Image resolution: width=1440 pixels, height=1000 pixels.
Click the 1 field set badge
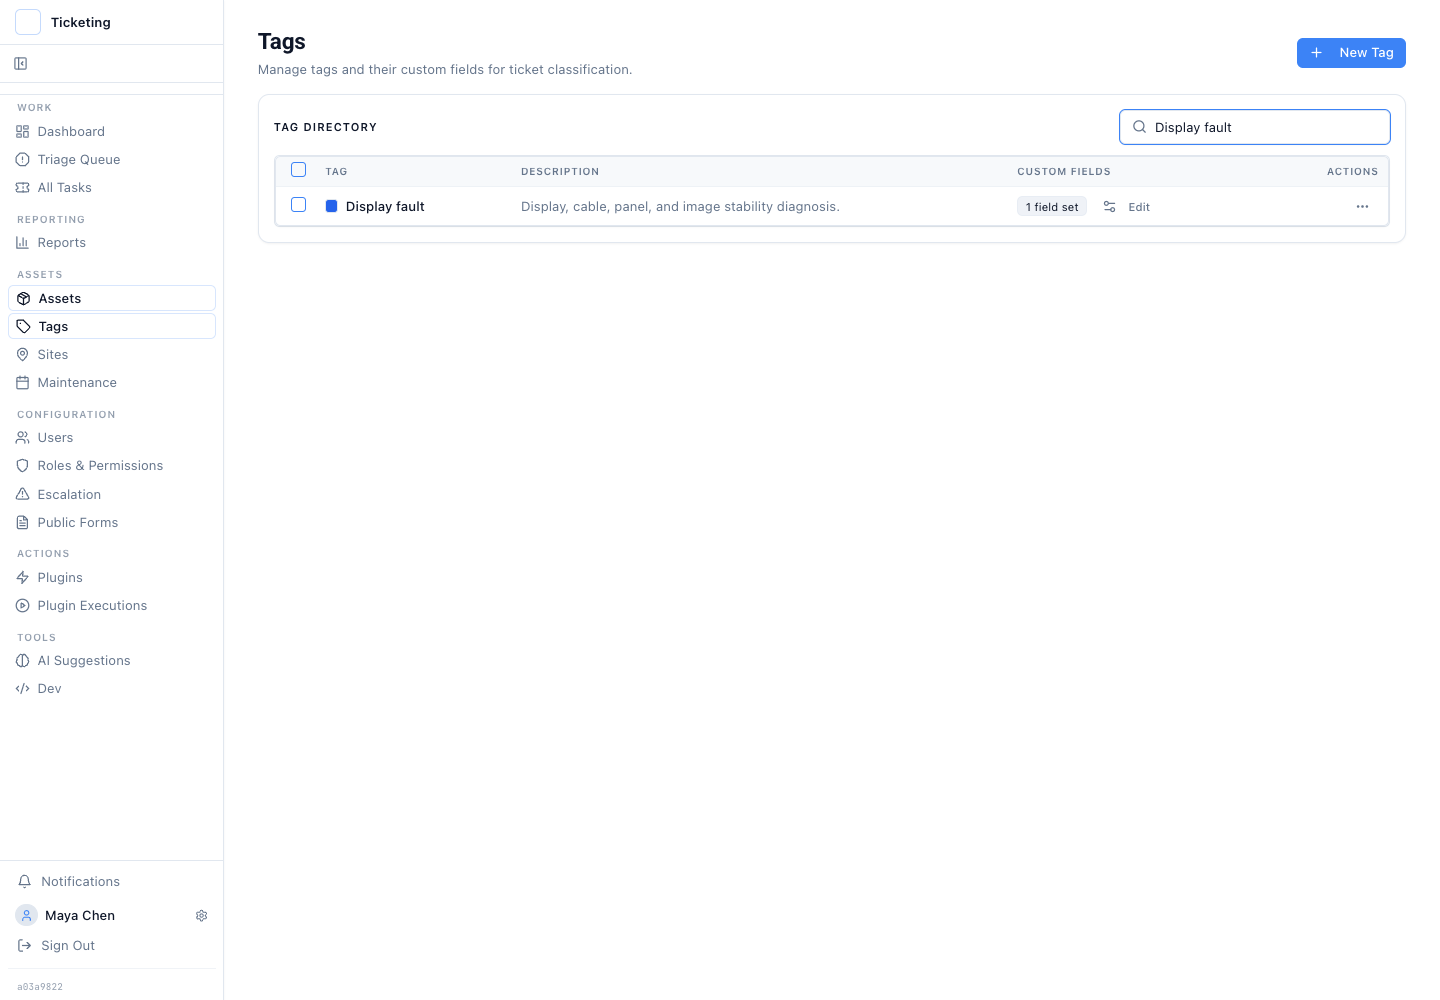click(x=1052, y=207)
